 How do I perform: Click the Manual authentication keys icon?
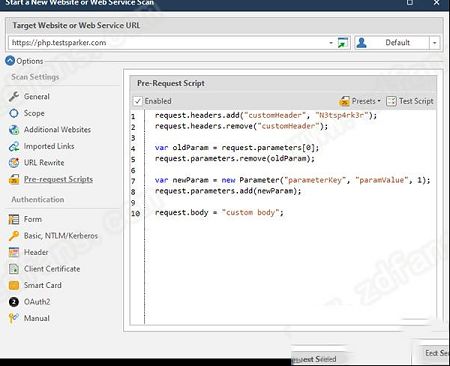click(x=14, y=318)
